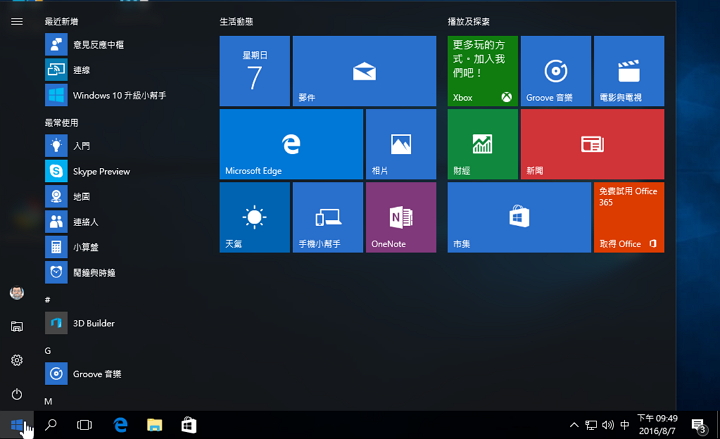Open taskbar search magnifier

point(51,425)
